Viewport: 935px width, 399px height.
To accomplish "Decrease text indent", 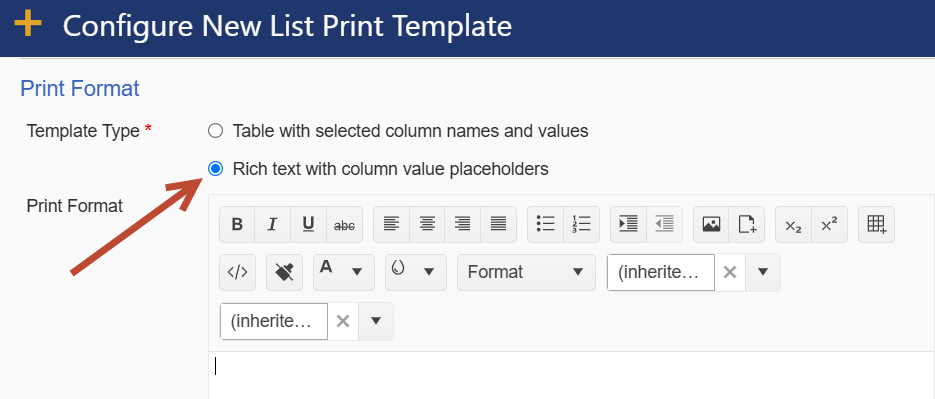I will 664,224.
